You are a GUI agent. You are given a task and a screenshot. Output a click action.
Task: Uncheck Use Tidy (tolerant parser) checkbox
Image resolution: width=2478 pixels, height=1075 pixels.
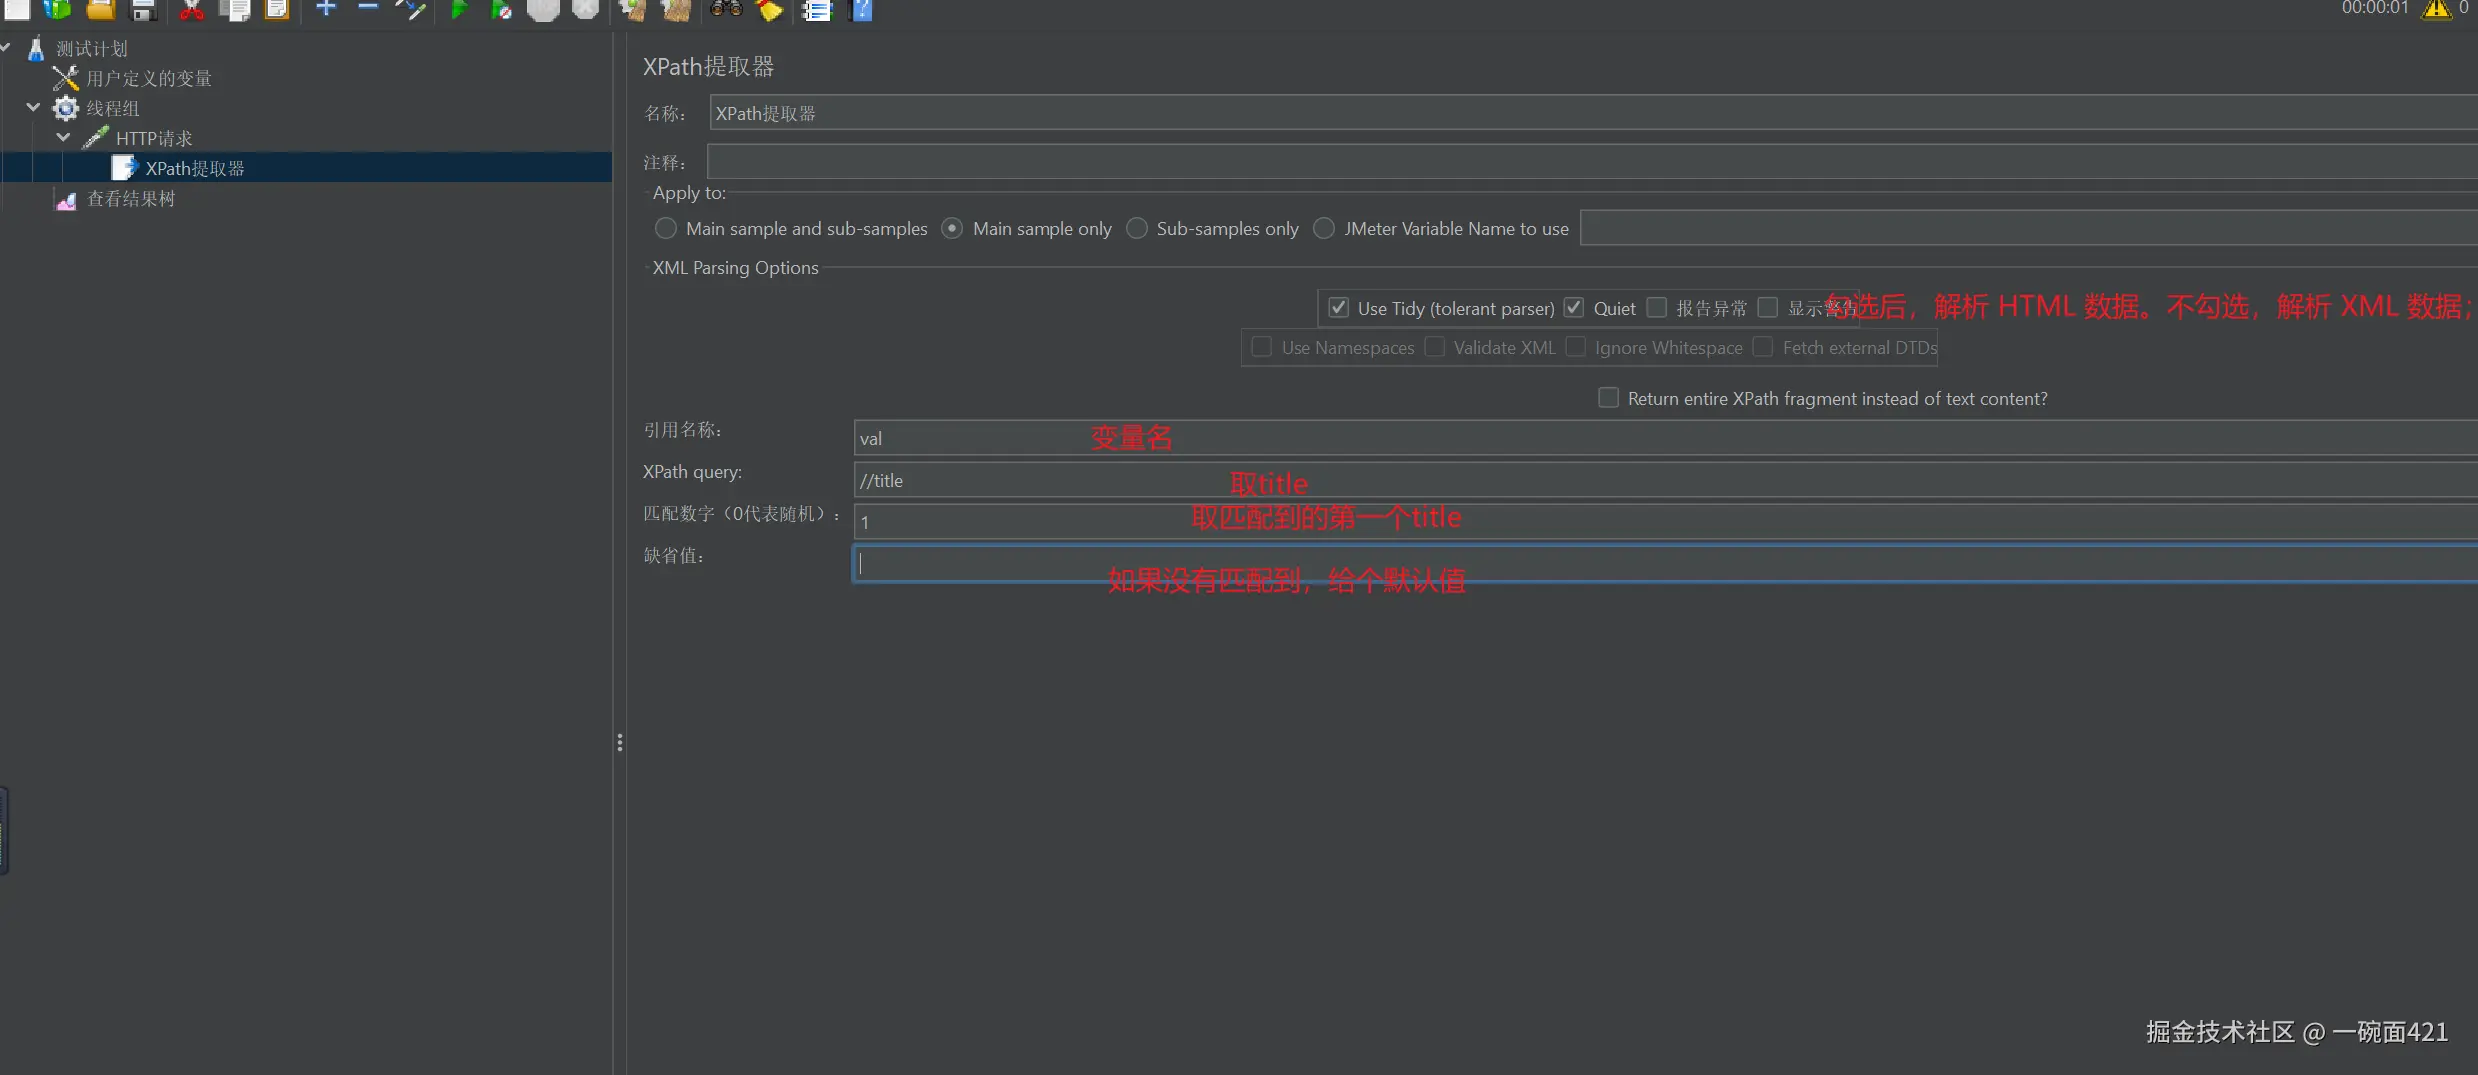click(x=1338, y=308)
